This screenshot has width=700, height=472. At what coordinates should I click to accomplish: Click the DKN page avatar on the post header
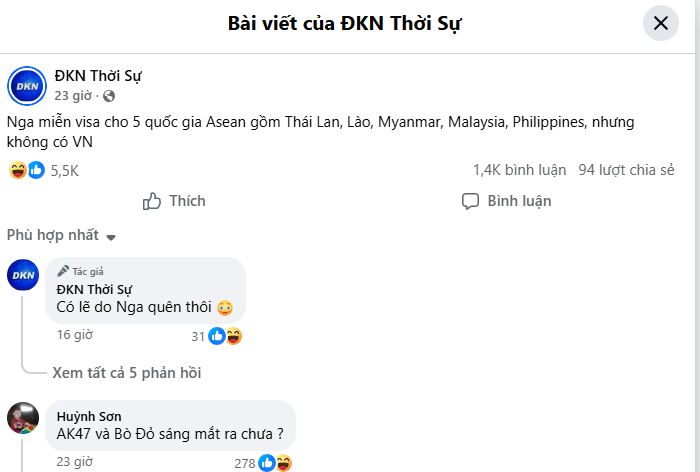coord(27,86)
